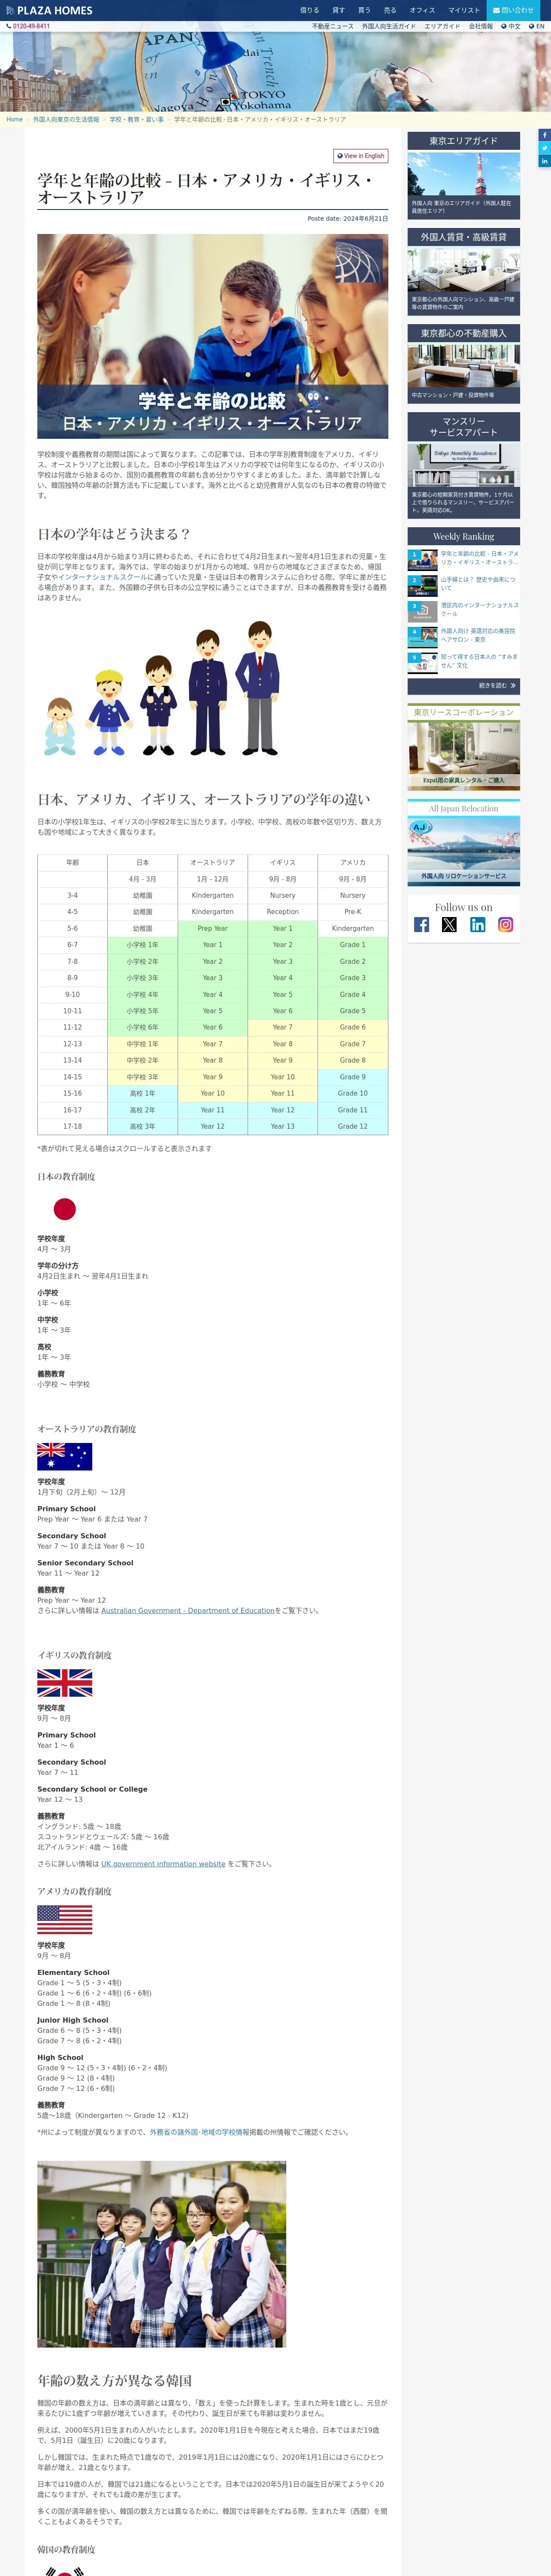Screen dimensions: 551x2576
Task: Follow the UK government information website link
Action: coord(163,1864)
